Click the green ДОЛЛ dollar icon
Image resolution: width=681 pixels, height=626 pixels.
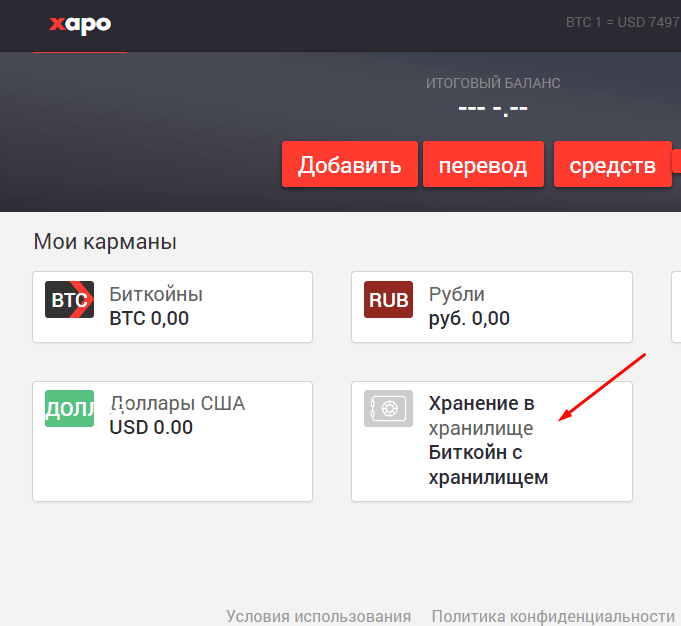point(69,408)
